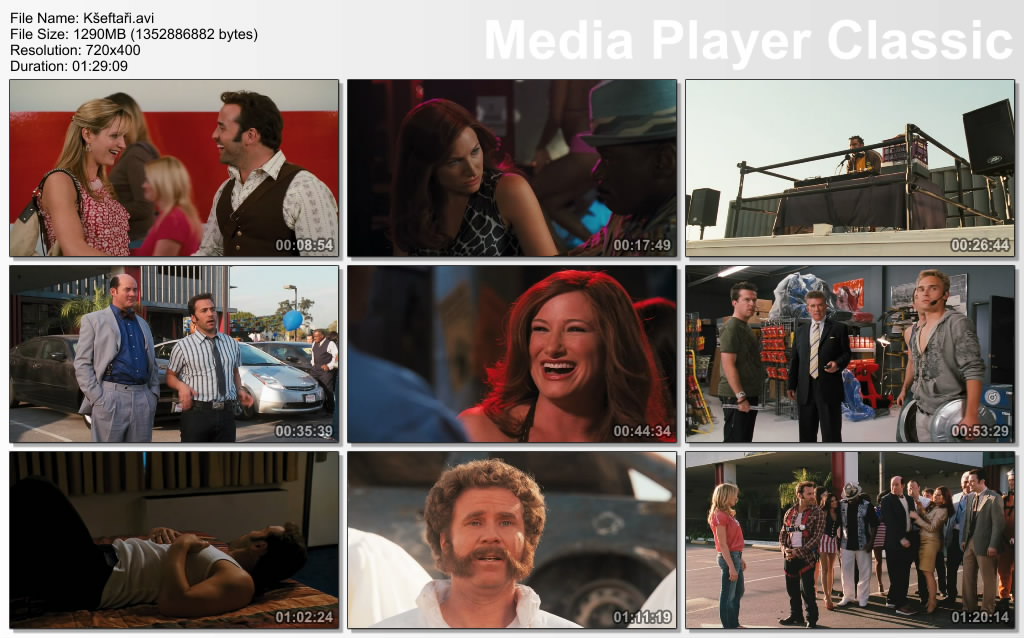Click the 00:35:39 timestamp label
Image resolution: width=1024 pixels, height=638 pixels.
click(x=304, y=431)
